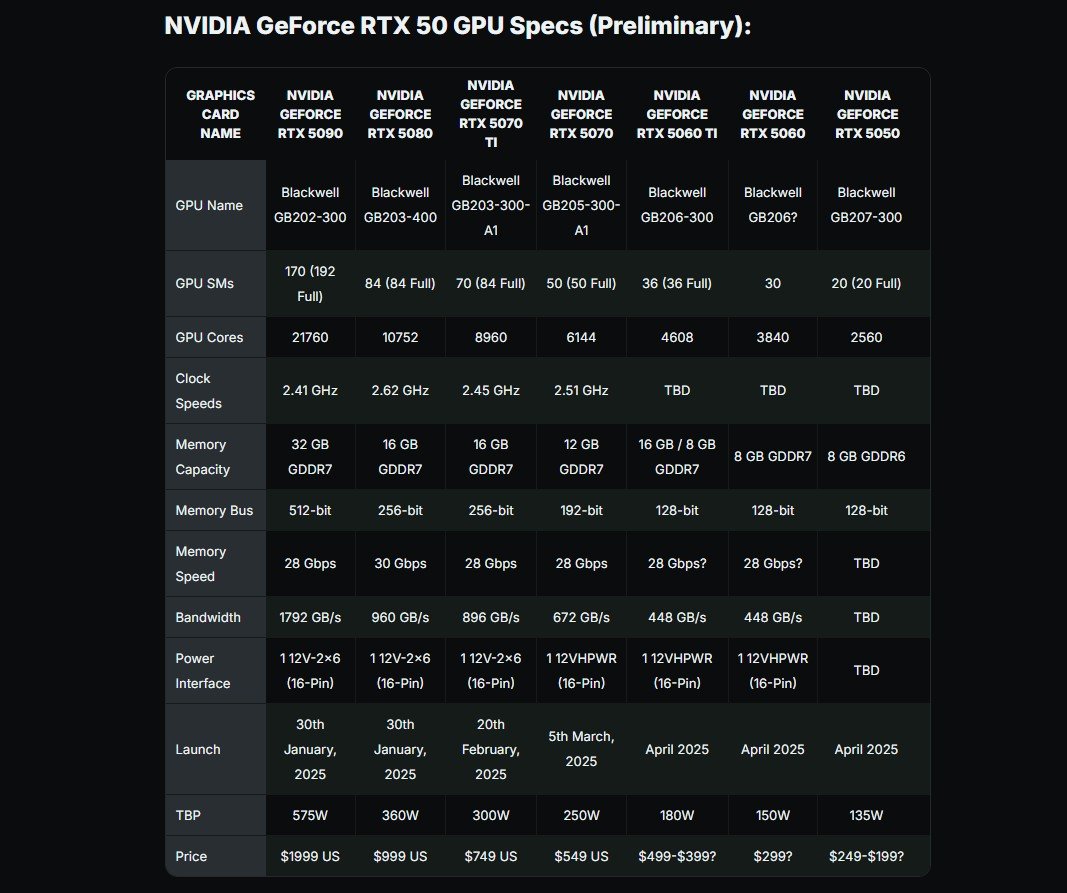
Task: Select the 512-bit memory bus cell
Action: pyautogui.click(x=310, y=510)
